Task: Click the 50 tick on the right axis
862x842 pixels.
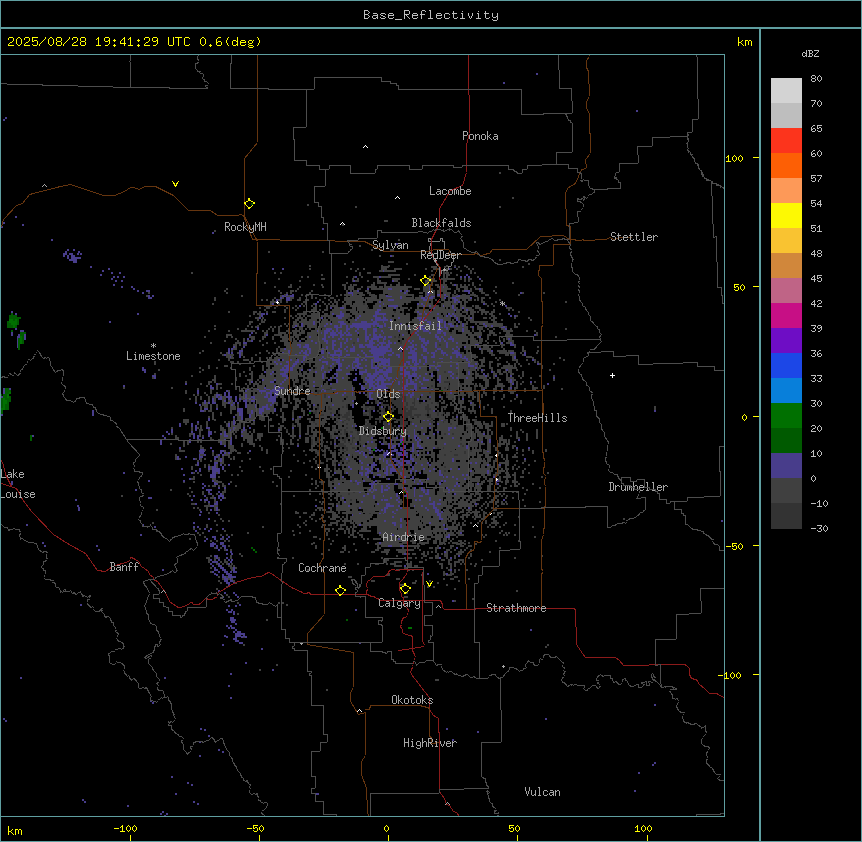Action: pyautogui.click(x=739, y=287)
